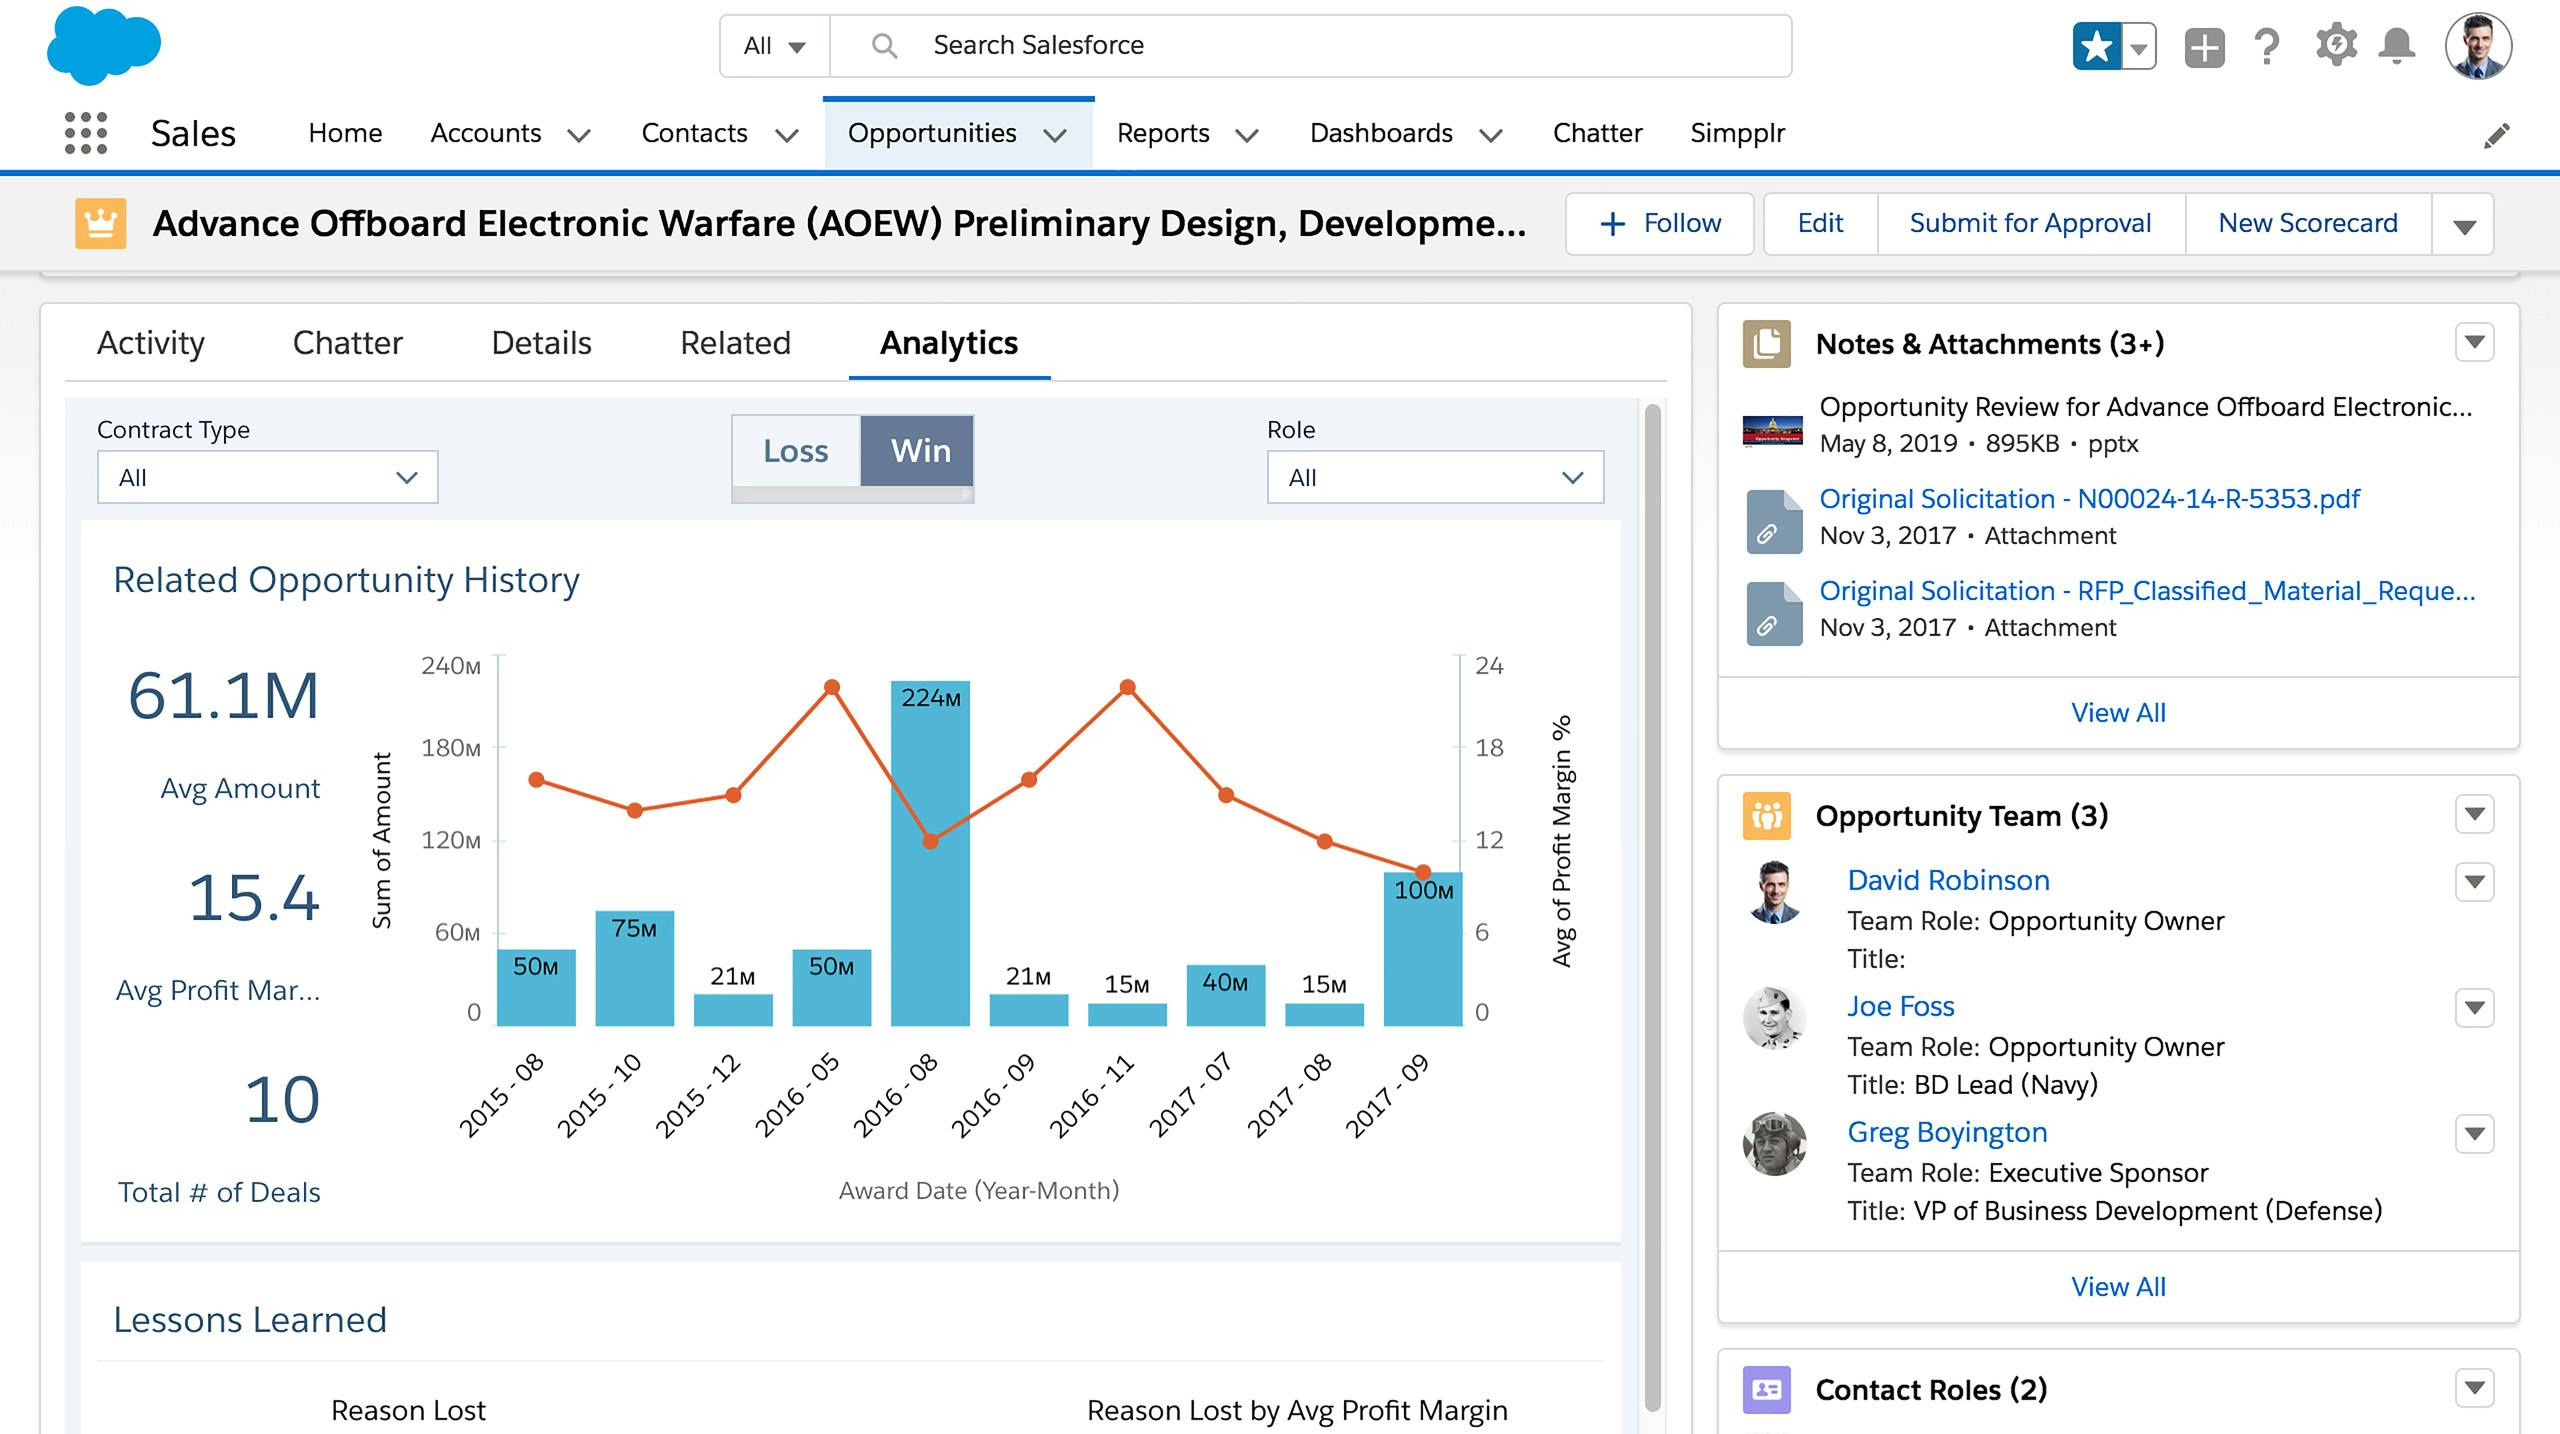Select the Analytics tab
The image size is (2560, 1434).
(x=949, y=343)
